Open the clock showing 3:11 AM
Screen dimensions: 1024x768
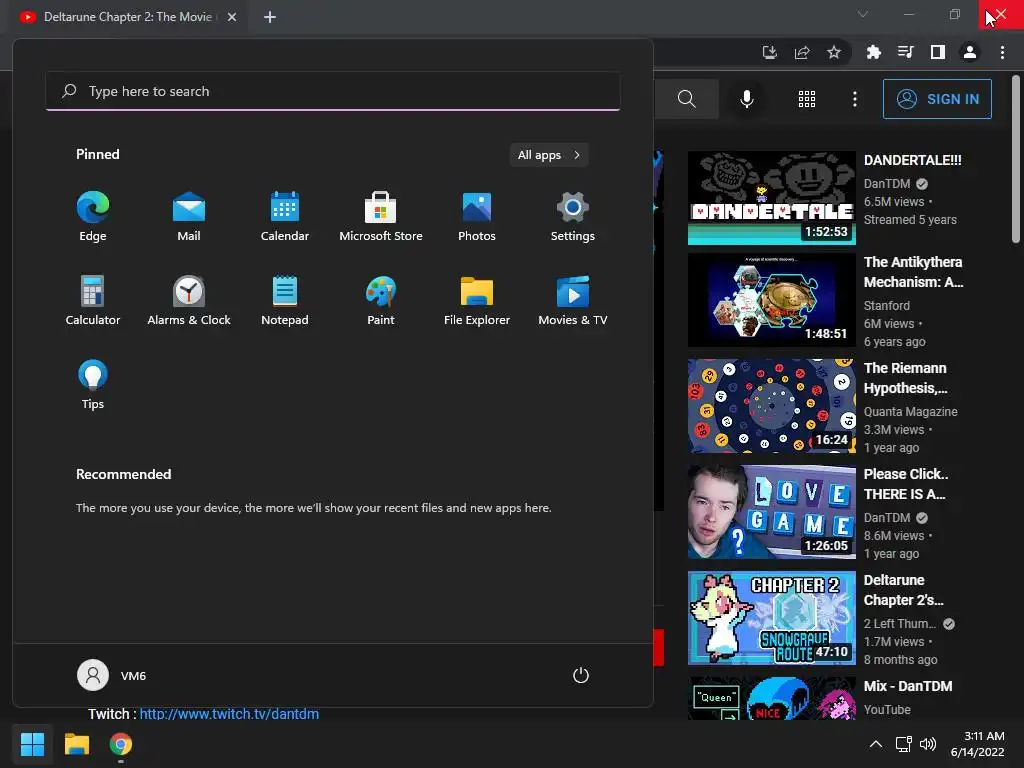click(978, 744)
